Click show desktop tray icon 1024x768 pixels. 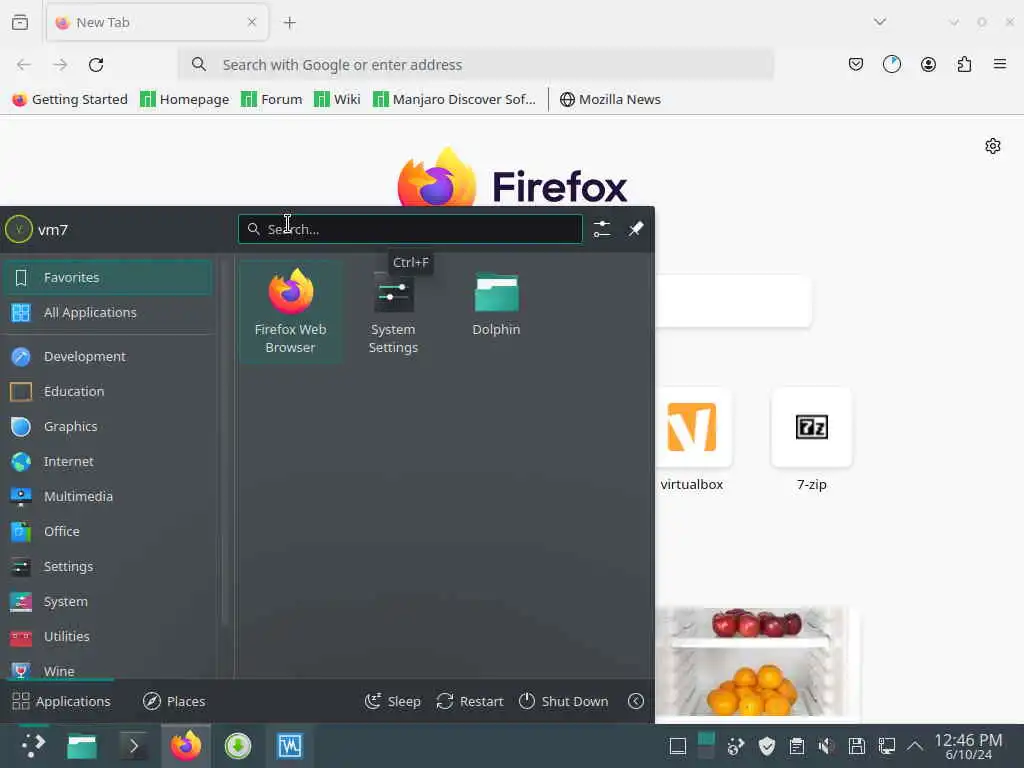click(678, 746)
